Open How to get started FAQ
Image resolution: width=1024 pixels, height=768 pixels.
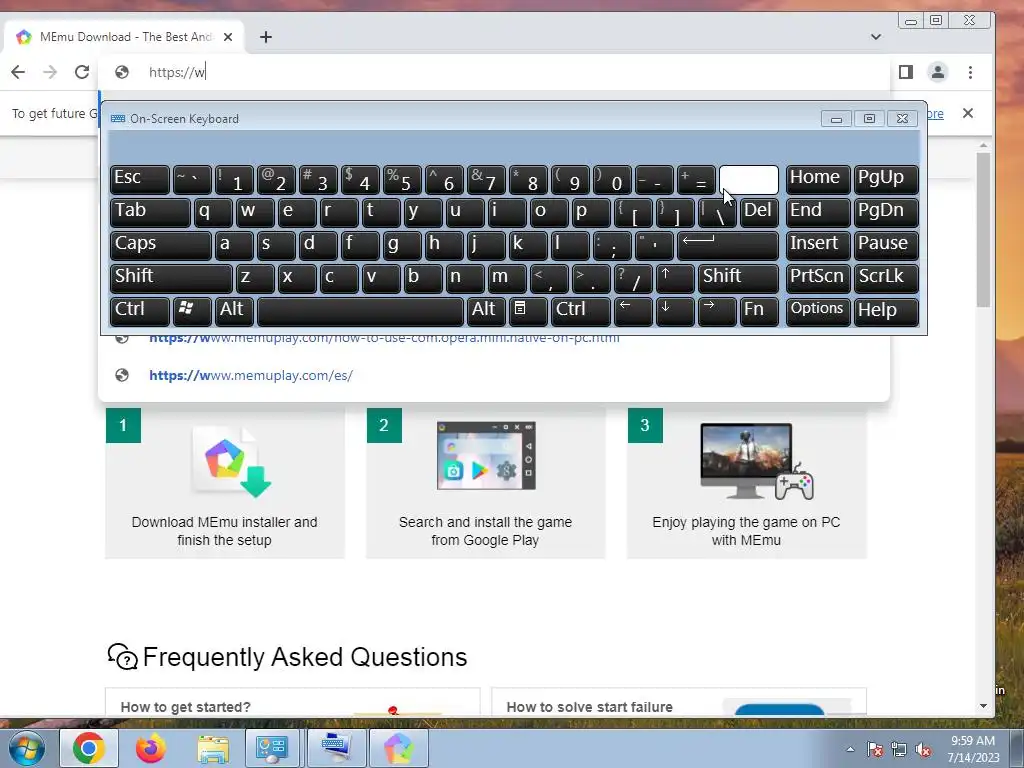[x=293, y=704]
